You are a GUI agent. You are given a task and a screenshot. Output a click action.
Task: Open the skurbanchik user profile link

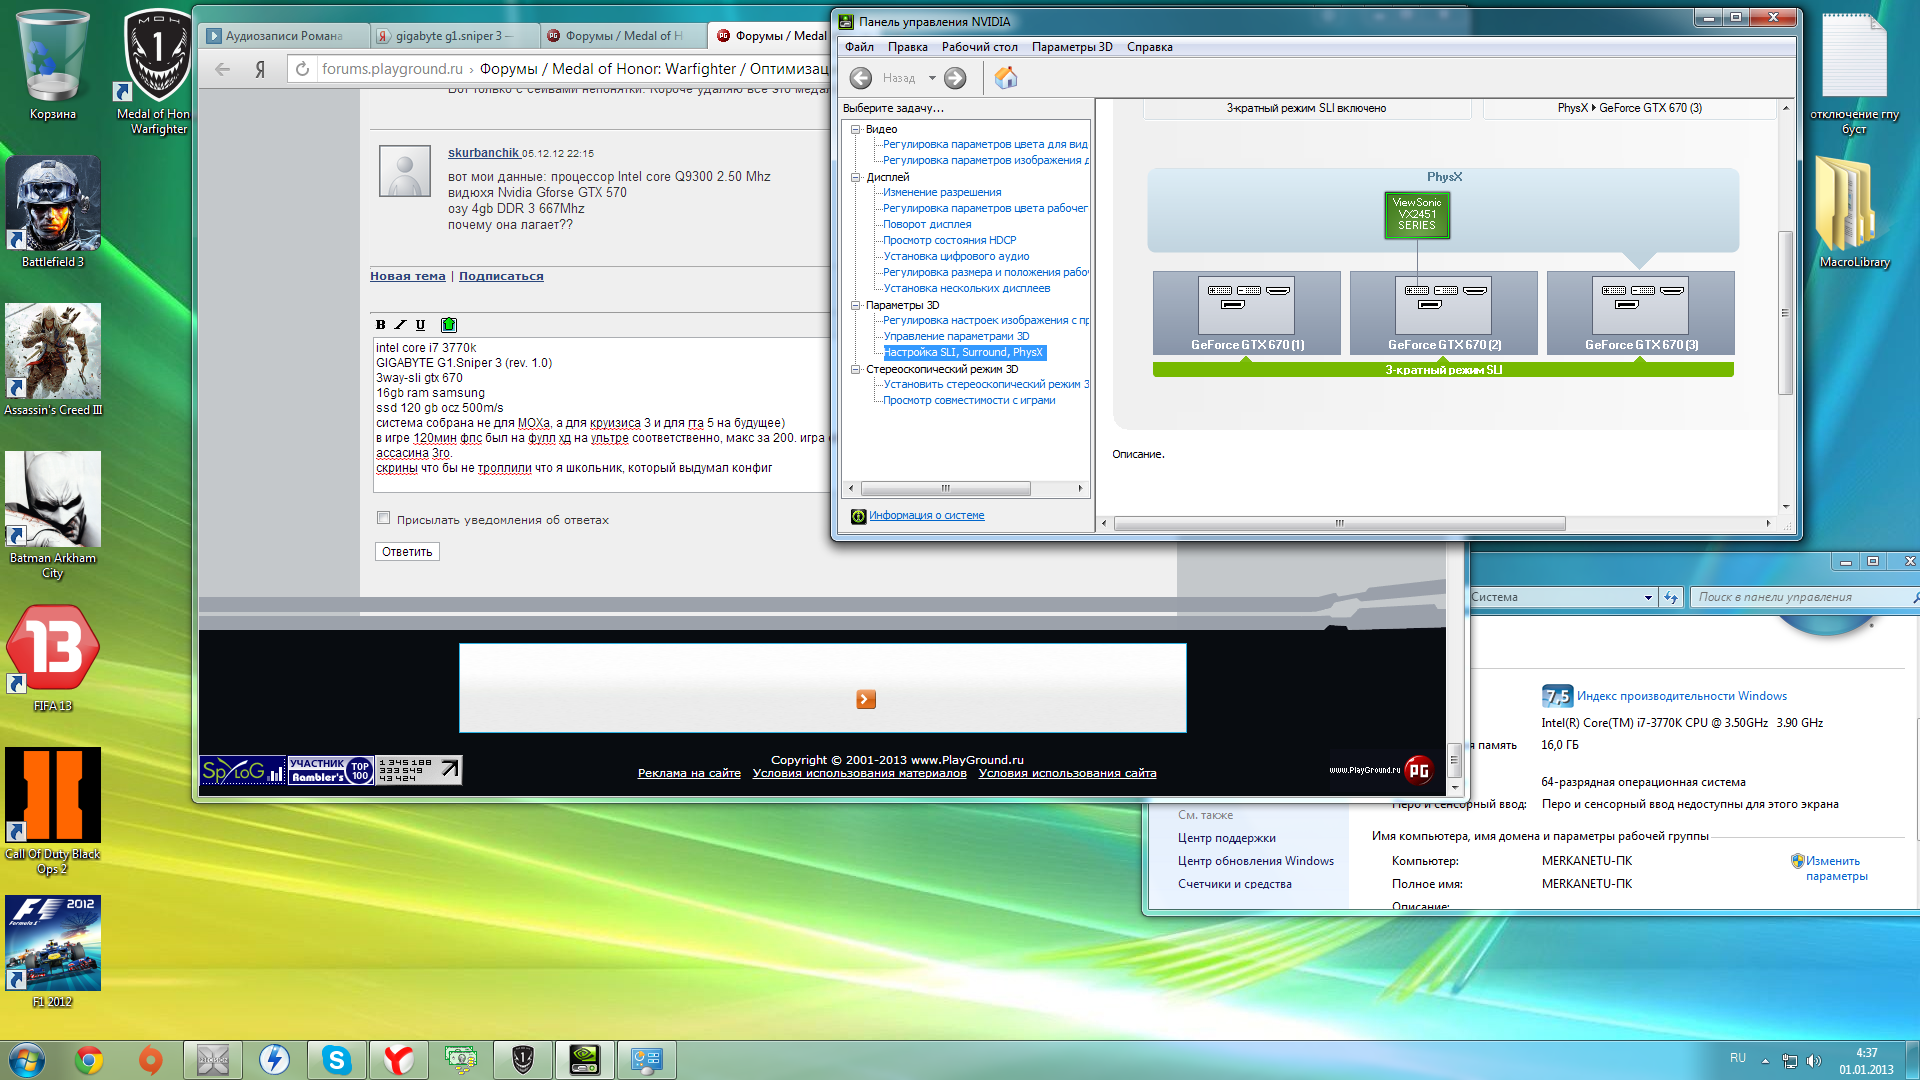click(483, 153)
